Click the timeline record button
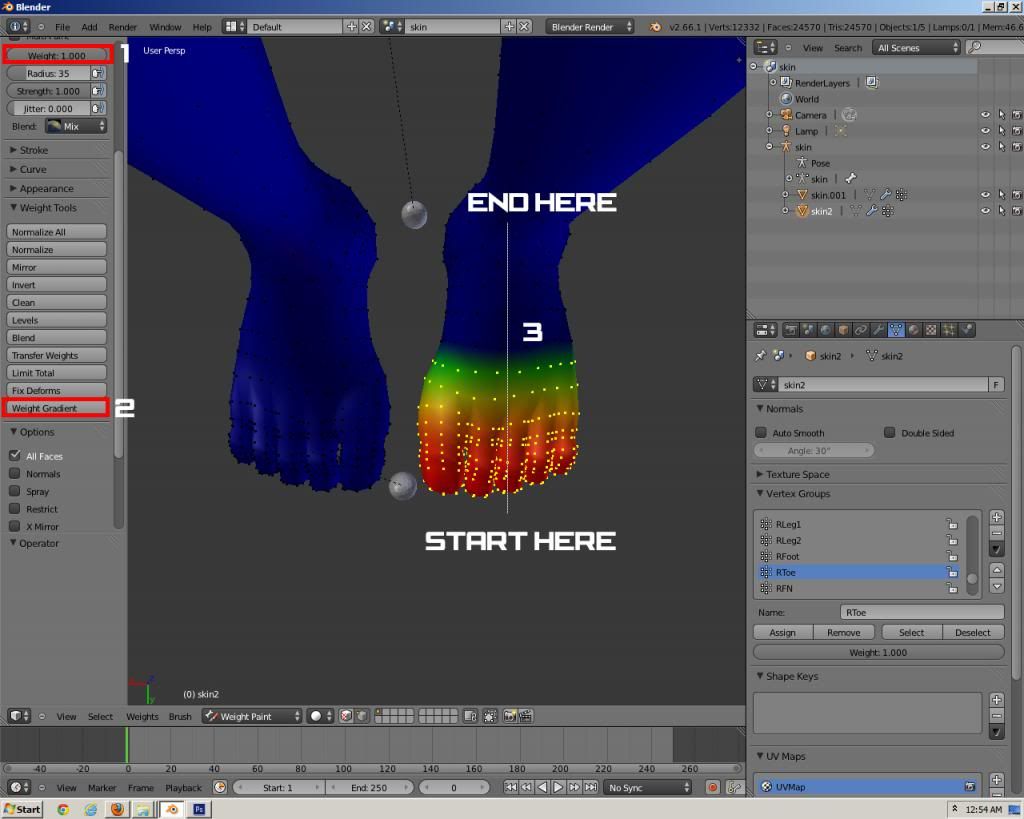Viewport: 1024px width, 819px height. click(712, 788)
